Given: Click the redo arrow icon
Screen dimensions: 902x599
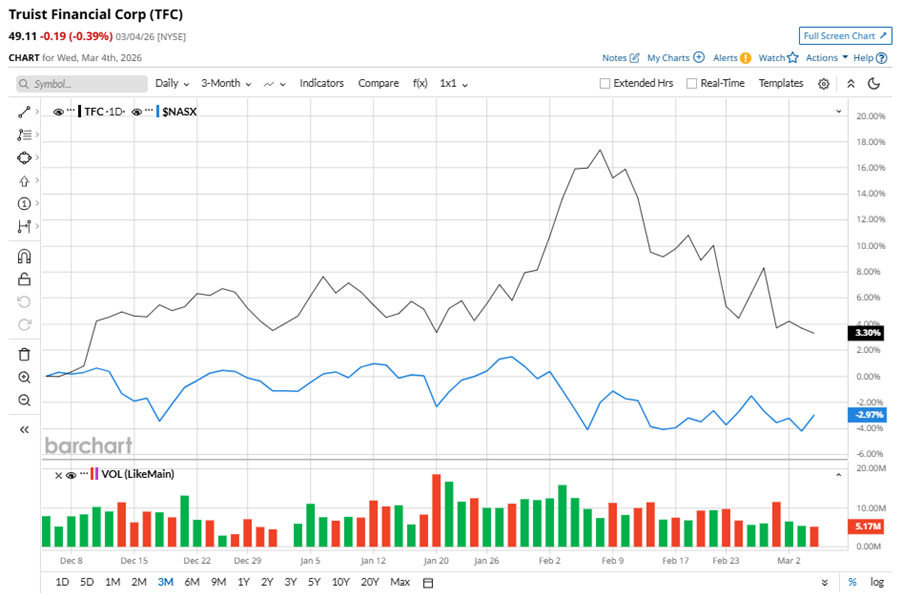Looking at the screenshot, I should pyautogui.click(x=24, y=325).
